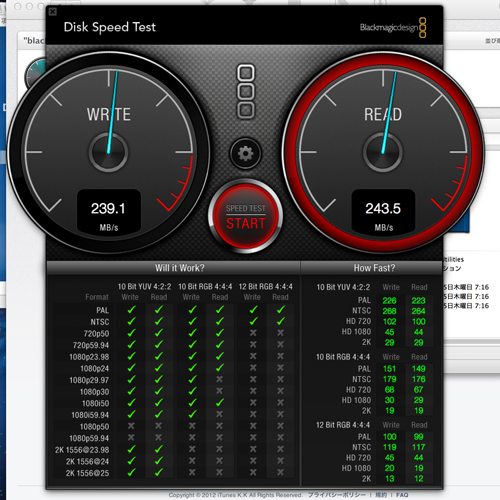Click the 12 Bit RGB 4:4:4 column header in Will it Work
500x500 pixels.
266,287
